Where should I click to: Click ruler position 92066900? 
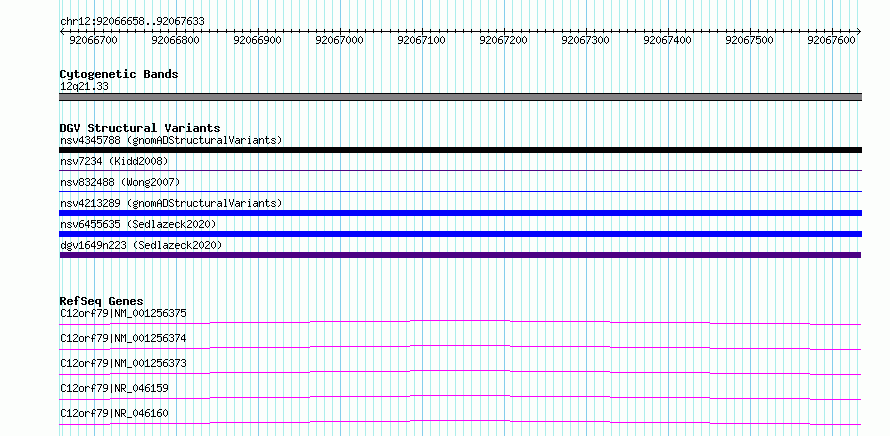tap(258, 40)
